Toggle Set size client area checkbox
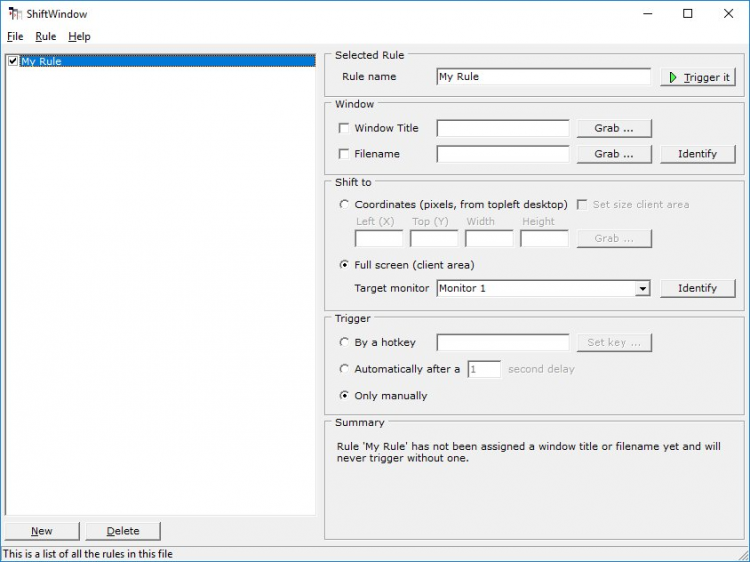The width and height of the screenshot is (750, 562). [x=582, y=204]
